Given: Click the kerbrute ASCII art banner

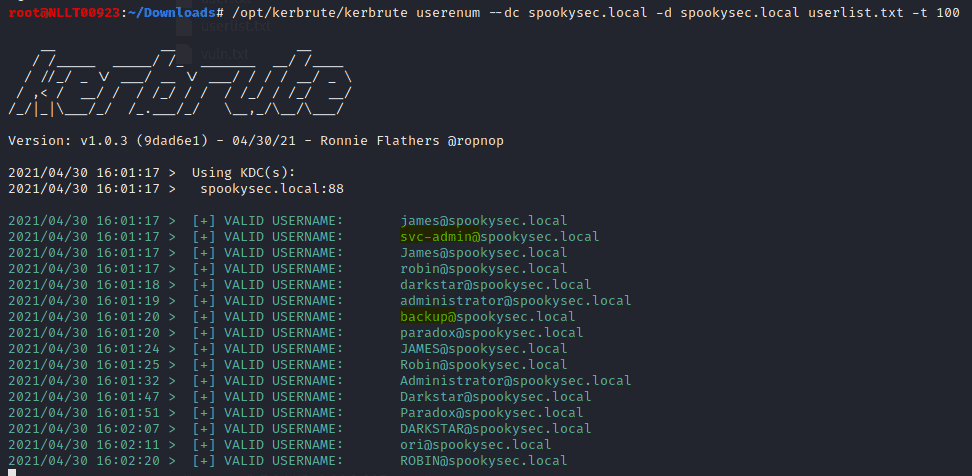Looking at the screenshot, I should (180, 81).
